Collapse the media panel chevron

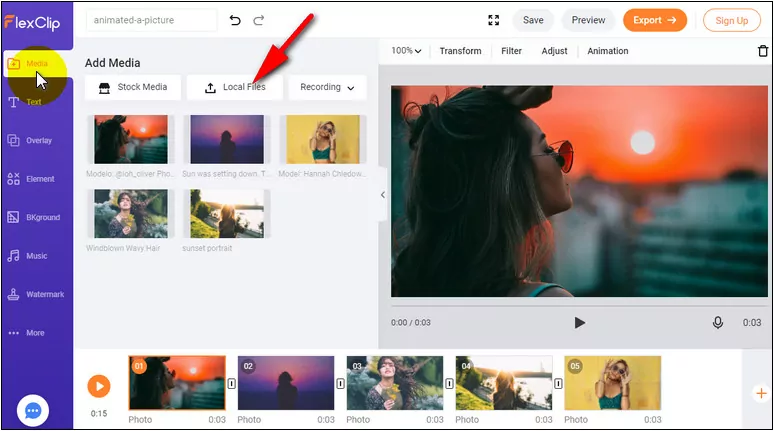[x=383, y=195]
